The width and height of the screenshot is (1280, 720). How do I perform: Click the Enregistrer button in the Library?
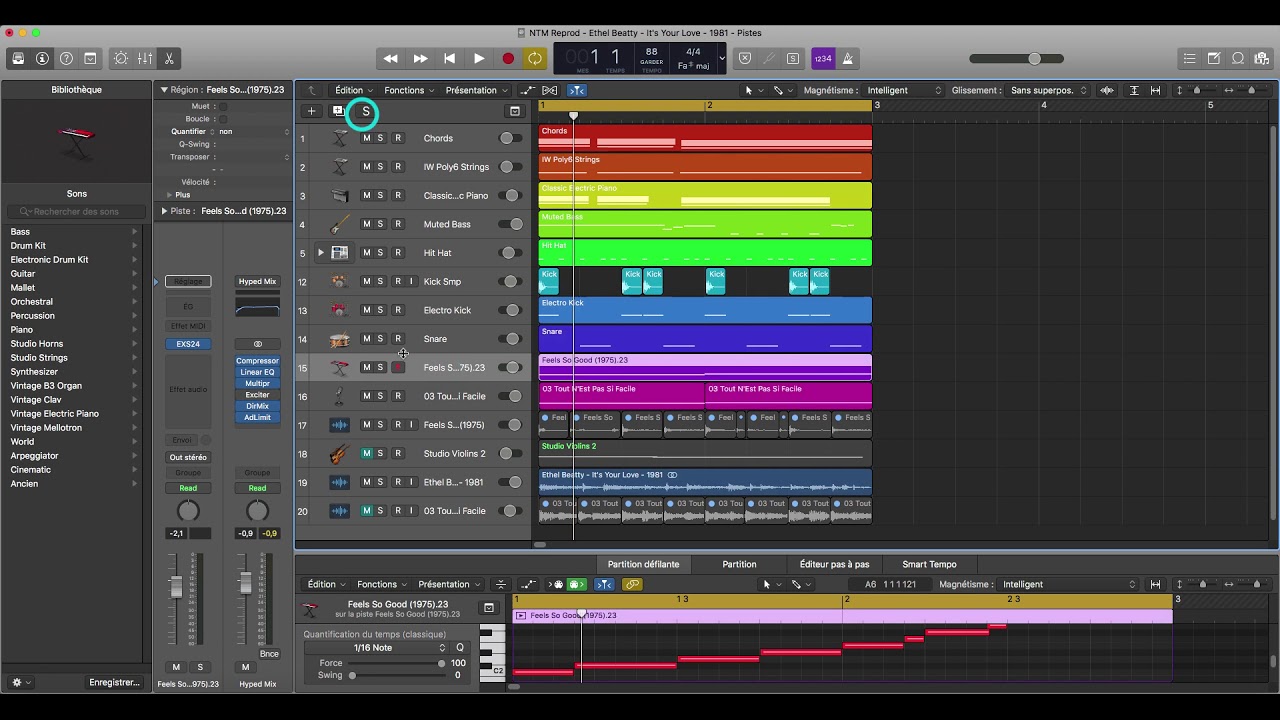(x=114, y=683)
